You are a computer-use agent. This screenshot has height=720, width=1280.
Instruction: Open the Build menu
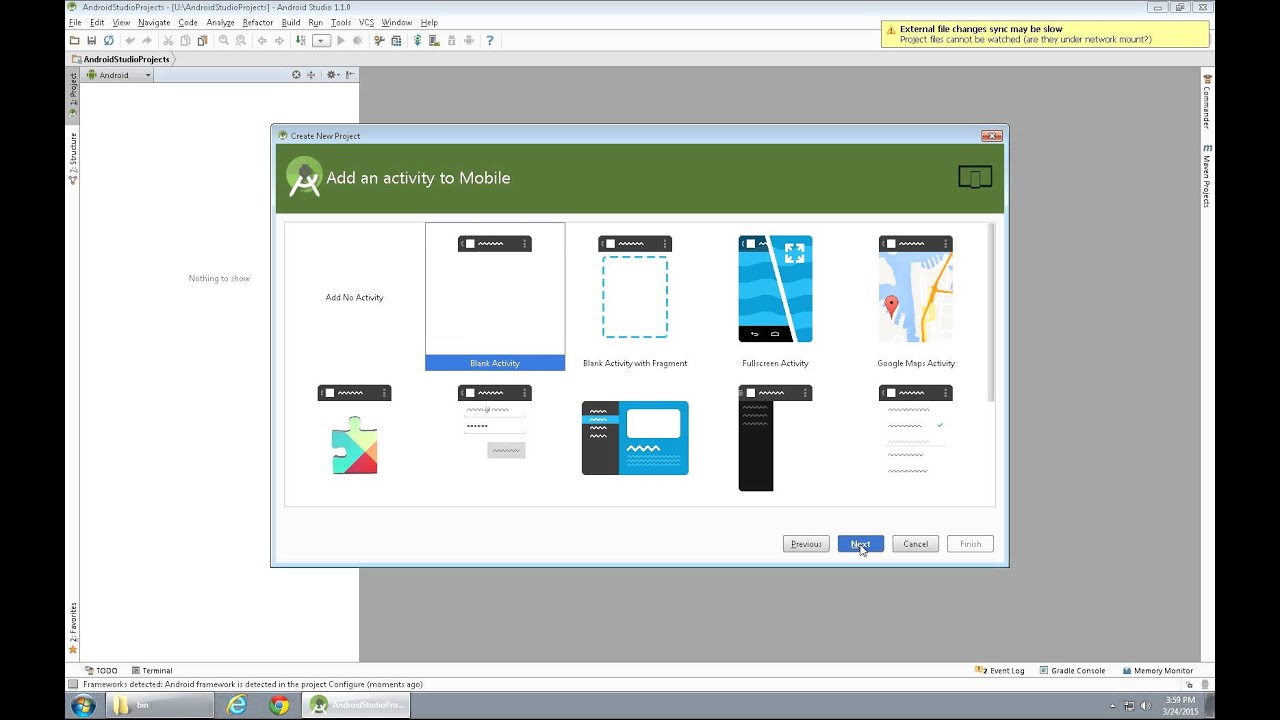point(290,22)
